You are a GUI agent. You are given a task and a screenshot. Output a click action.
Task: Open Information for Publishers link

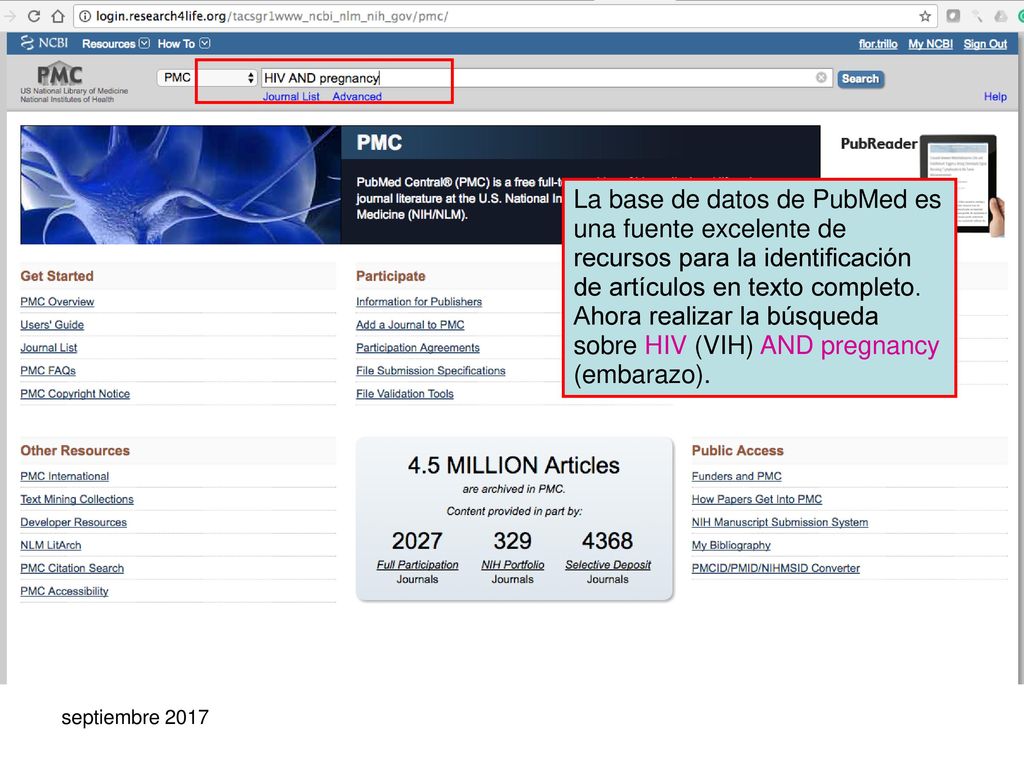[x=419, y=302]
